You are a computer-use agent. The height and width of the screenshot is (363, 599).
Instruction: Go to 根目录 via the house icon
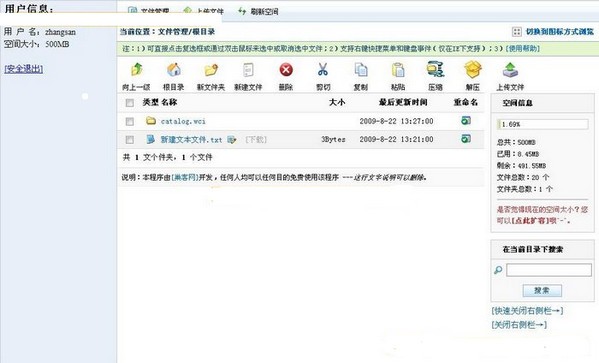(174, 70)
